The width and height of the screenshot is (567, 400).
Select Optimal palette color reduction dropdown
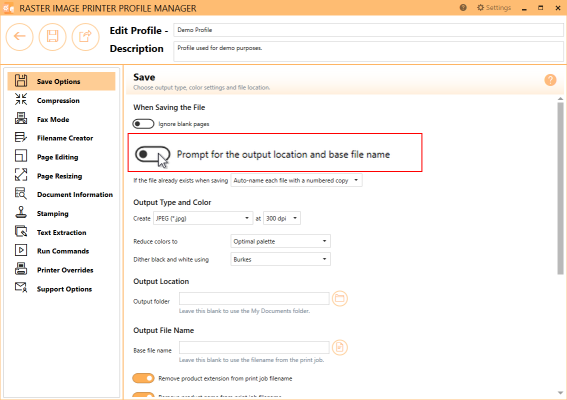pos(280,241)
